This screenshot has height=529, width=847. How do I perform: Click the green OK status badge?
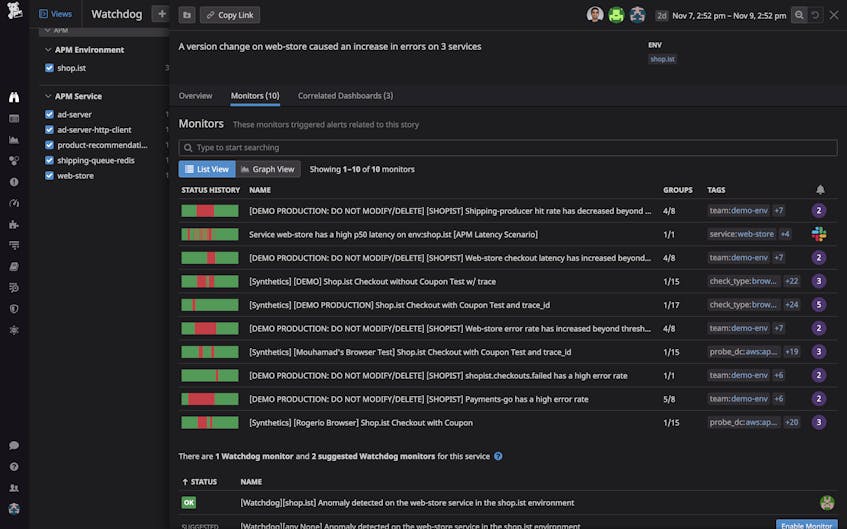(189, 503)
